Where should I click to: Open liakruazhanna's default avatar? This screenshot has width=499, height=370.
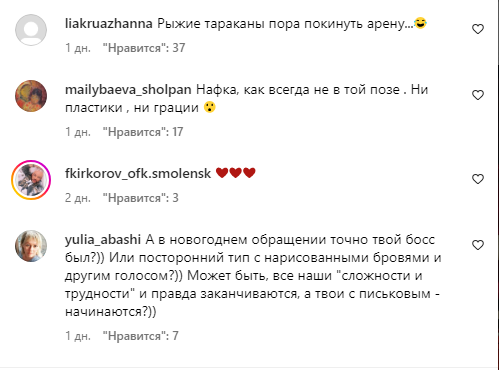pyautogui.click(x=31, y=30)
